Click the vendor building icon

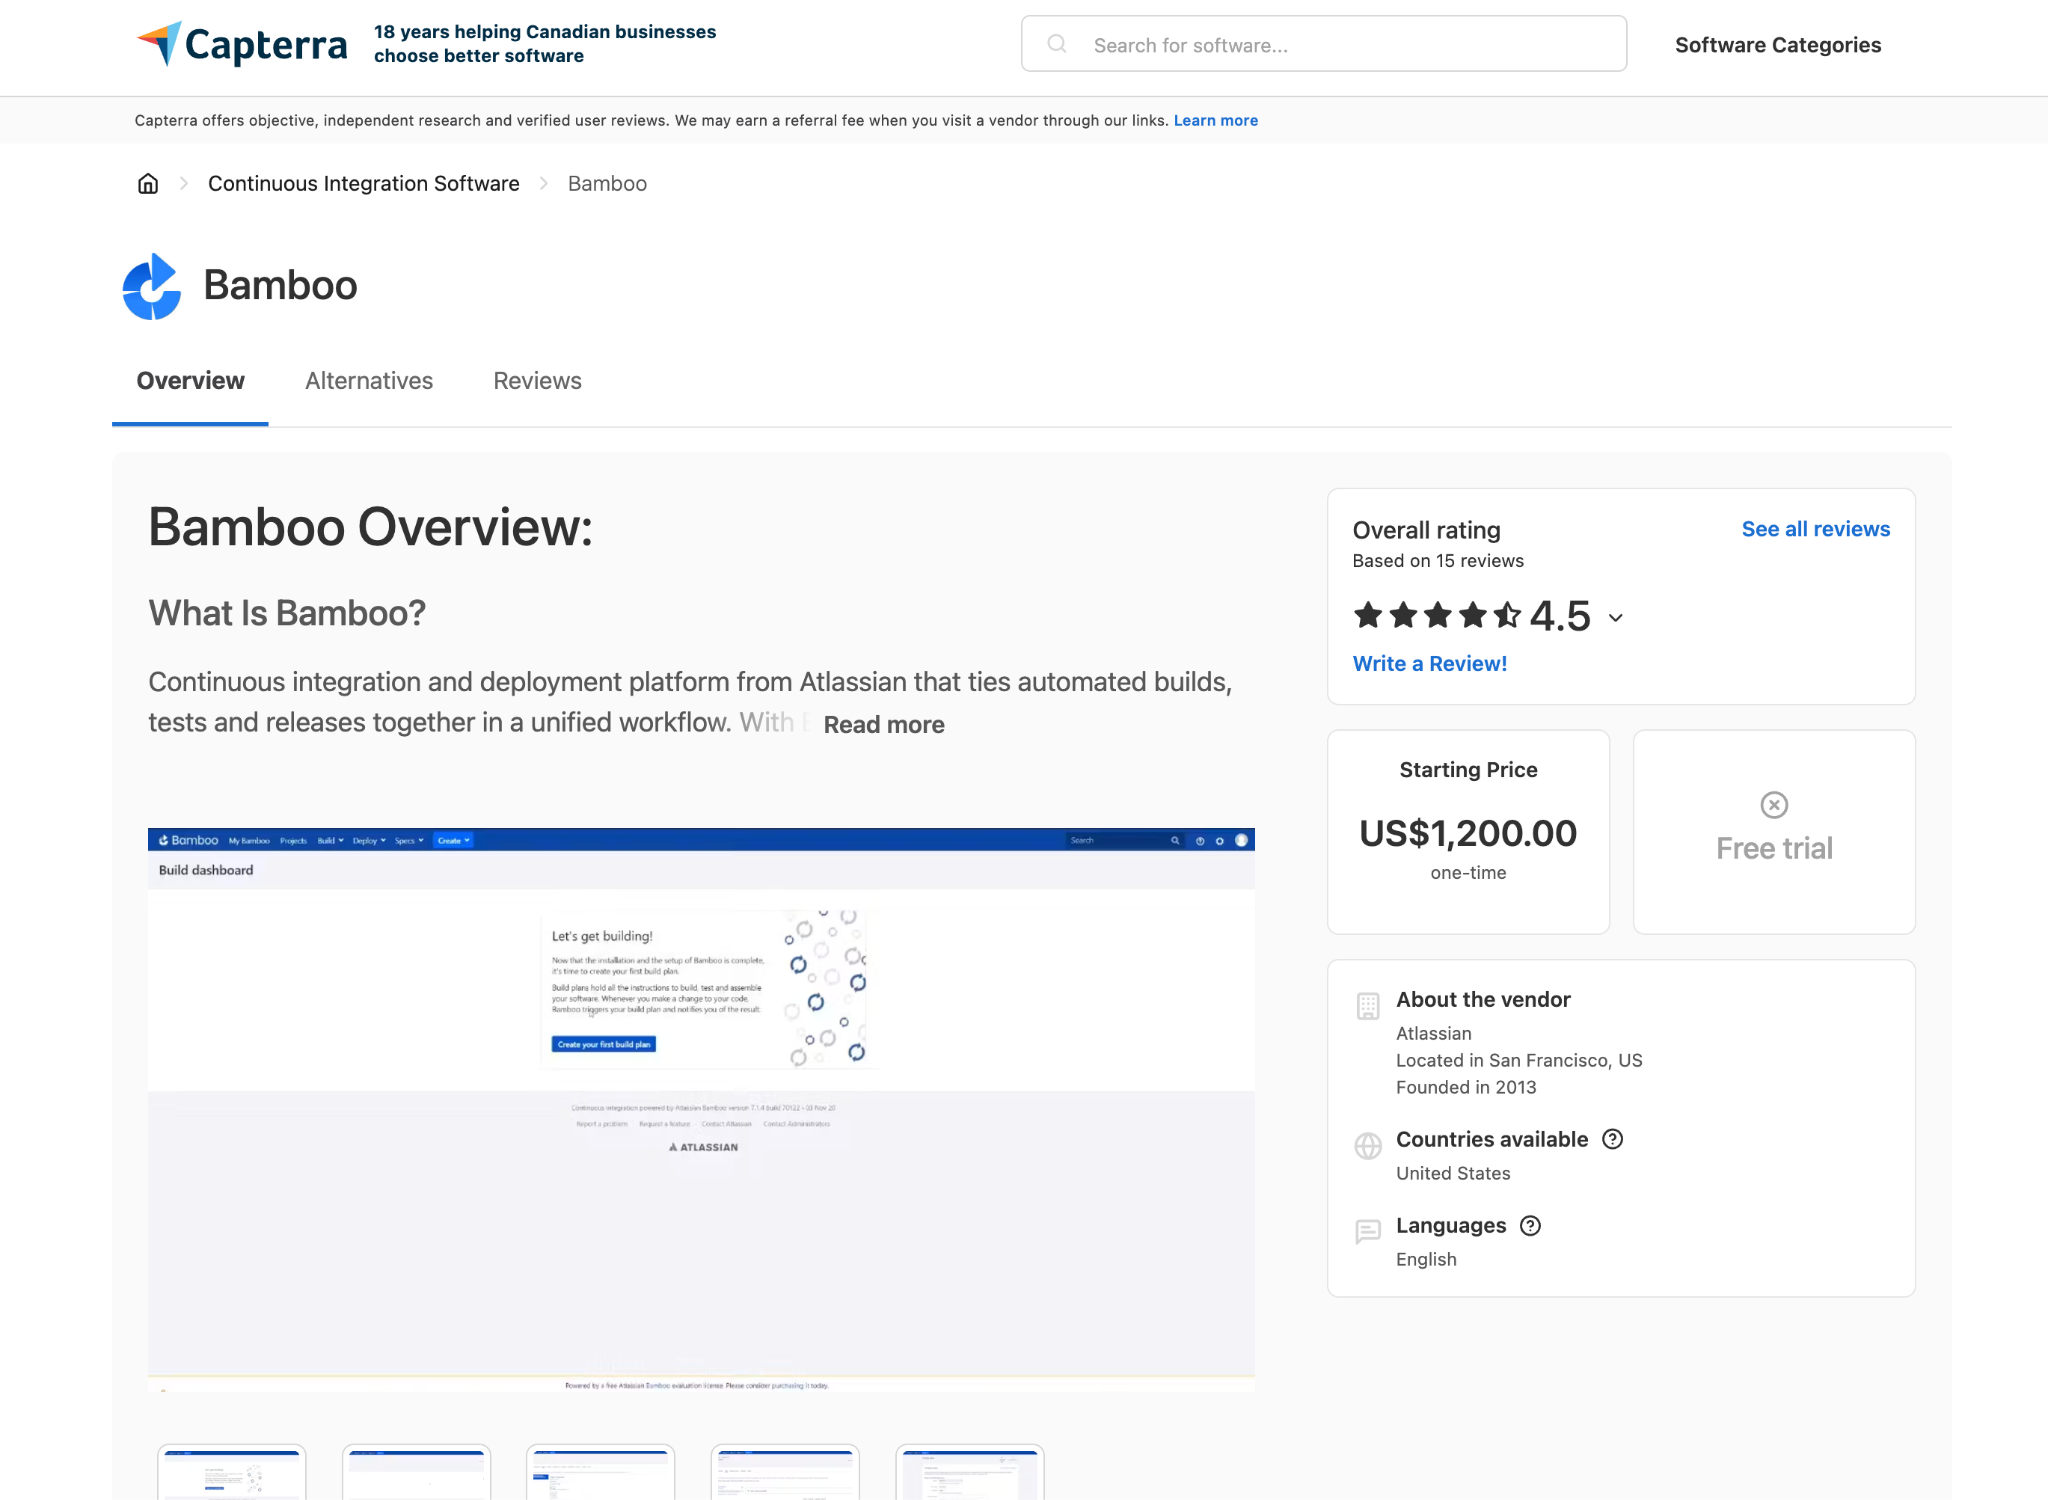[1368, 1006]
